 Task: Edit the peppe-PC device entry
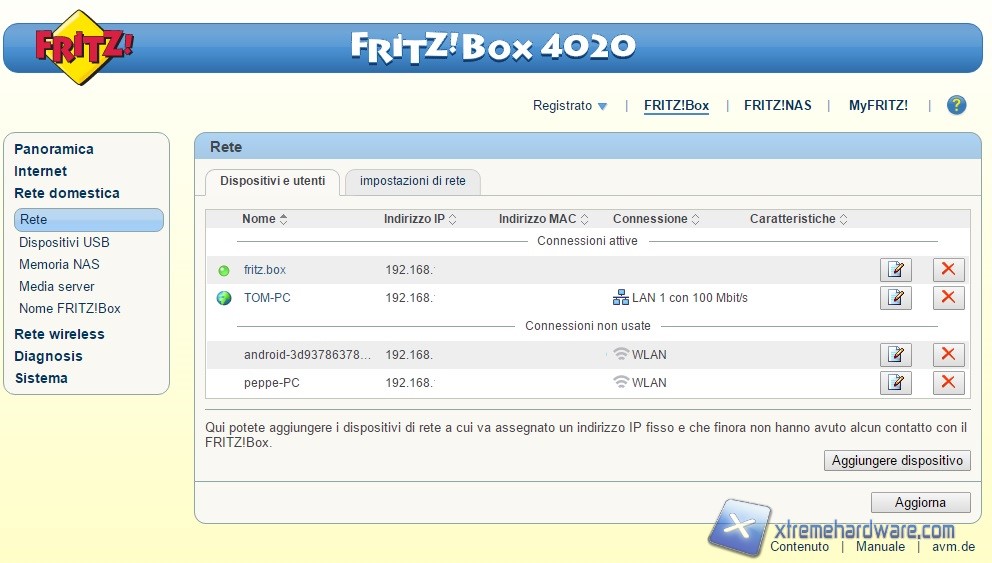(895, 382)
